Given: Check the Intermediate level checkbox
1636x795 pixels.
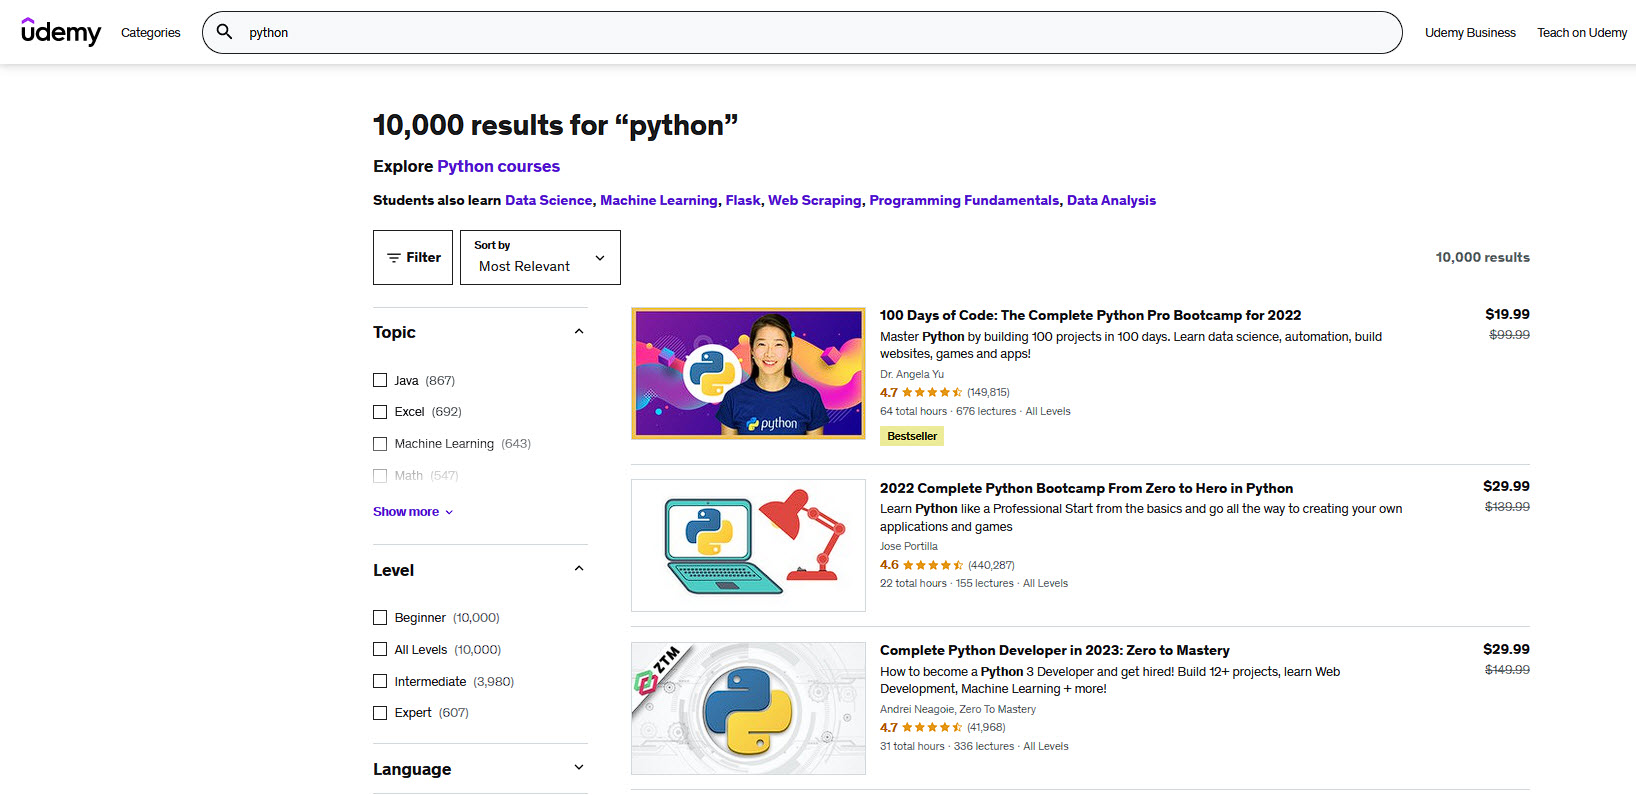Looking at the screenshot, I should click(x=380, y=682).
